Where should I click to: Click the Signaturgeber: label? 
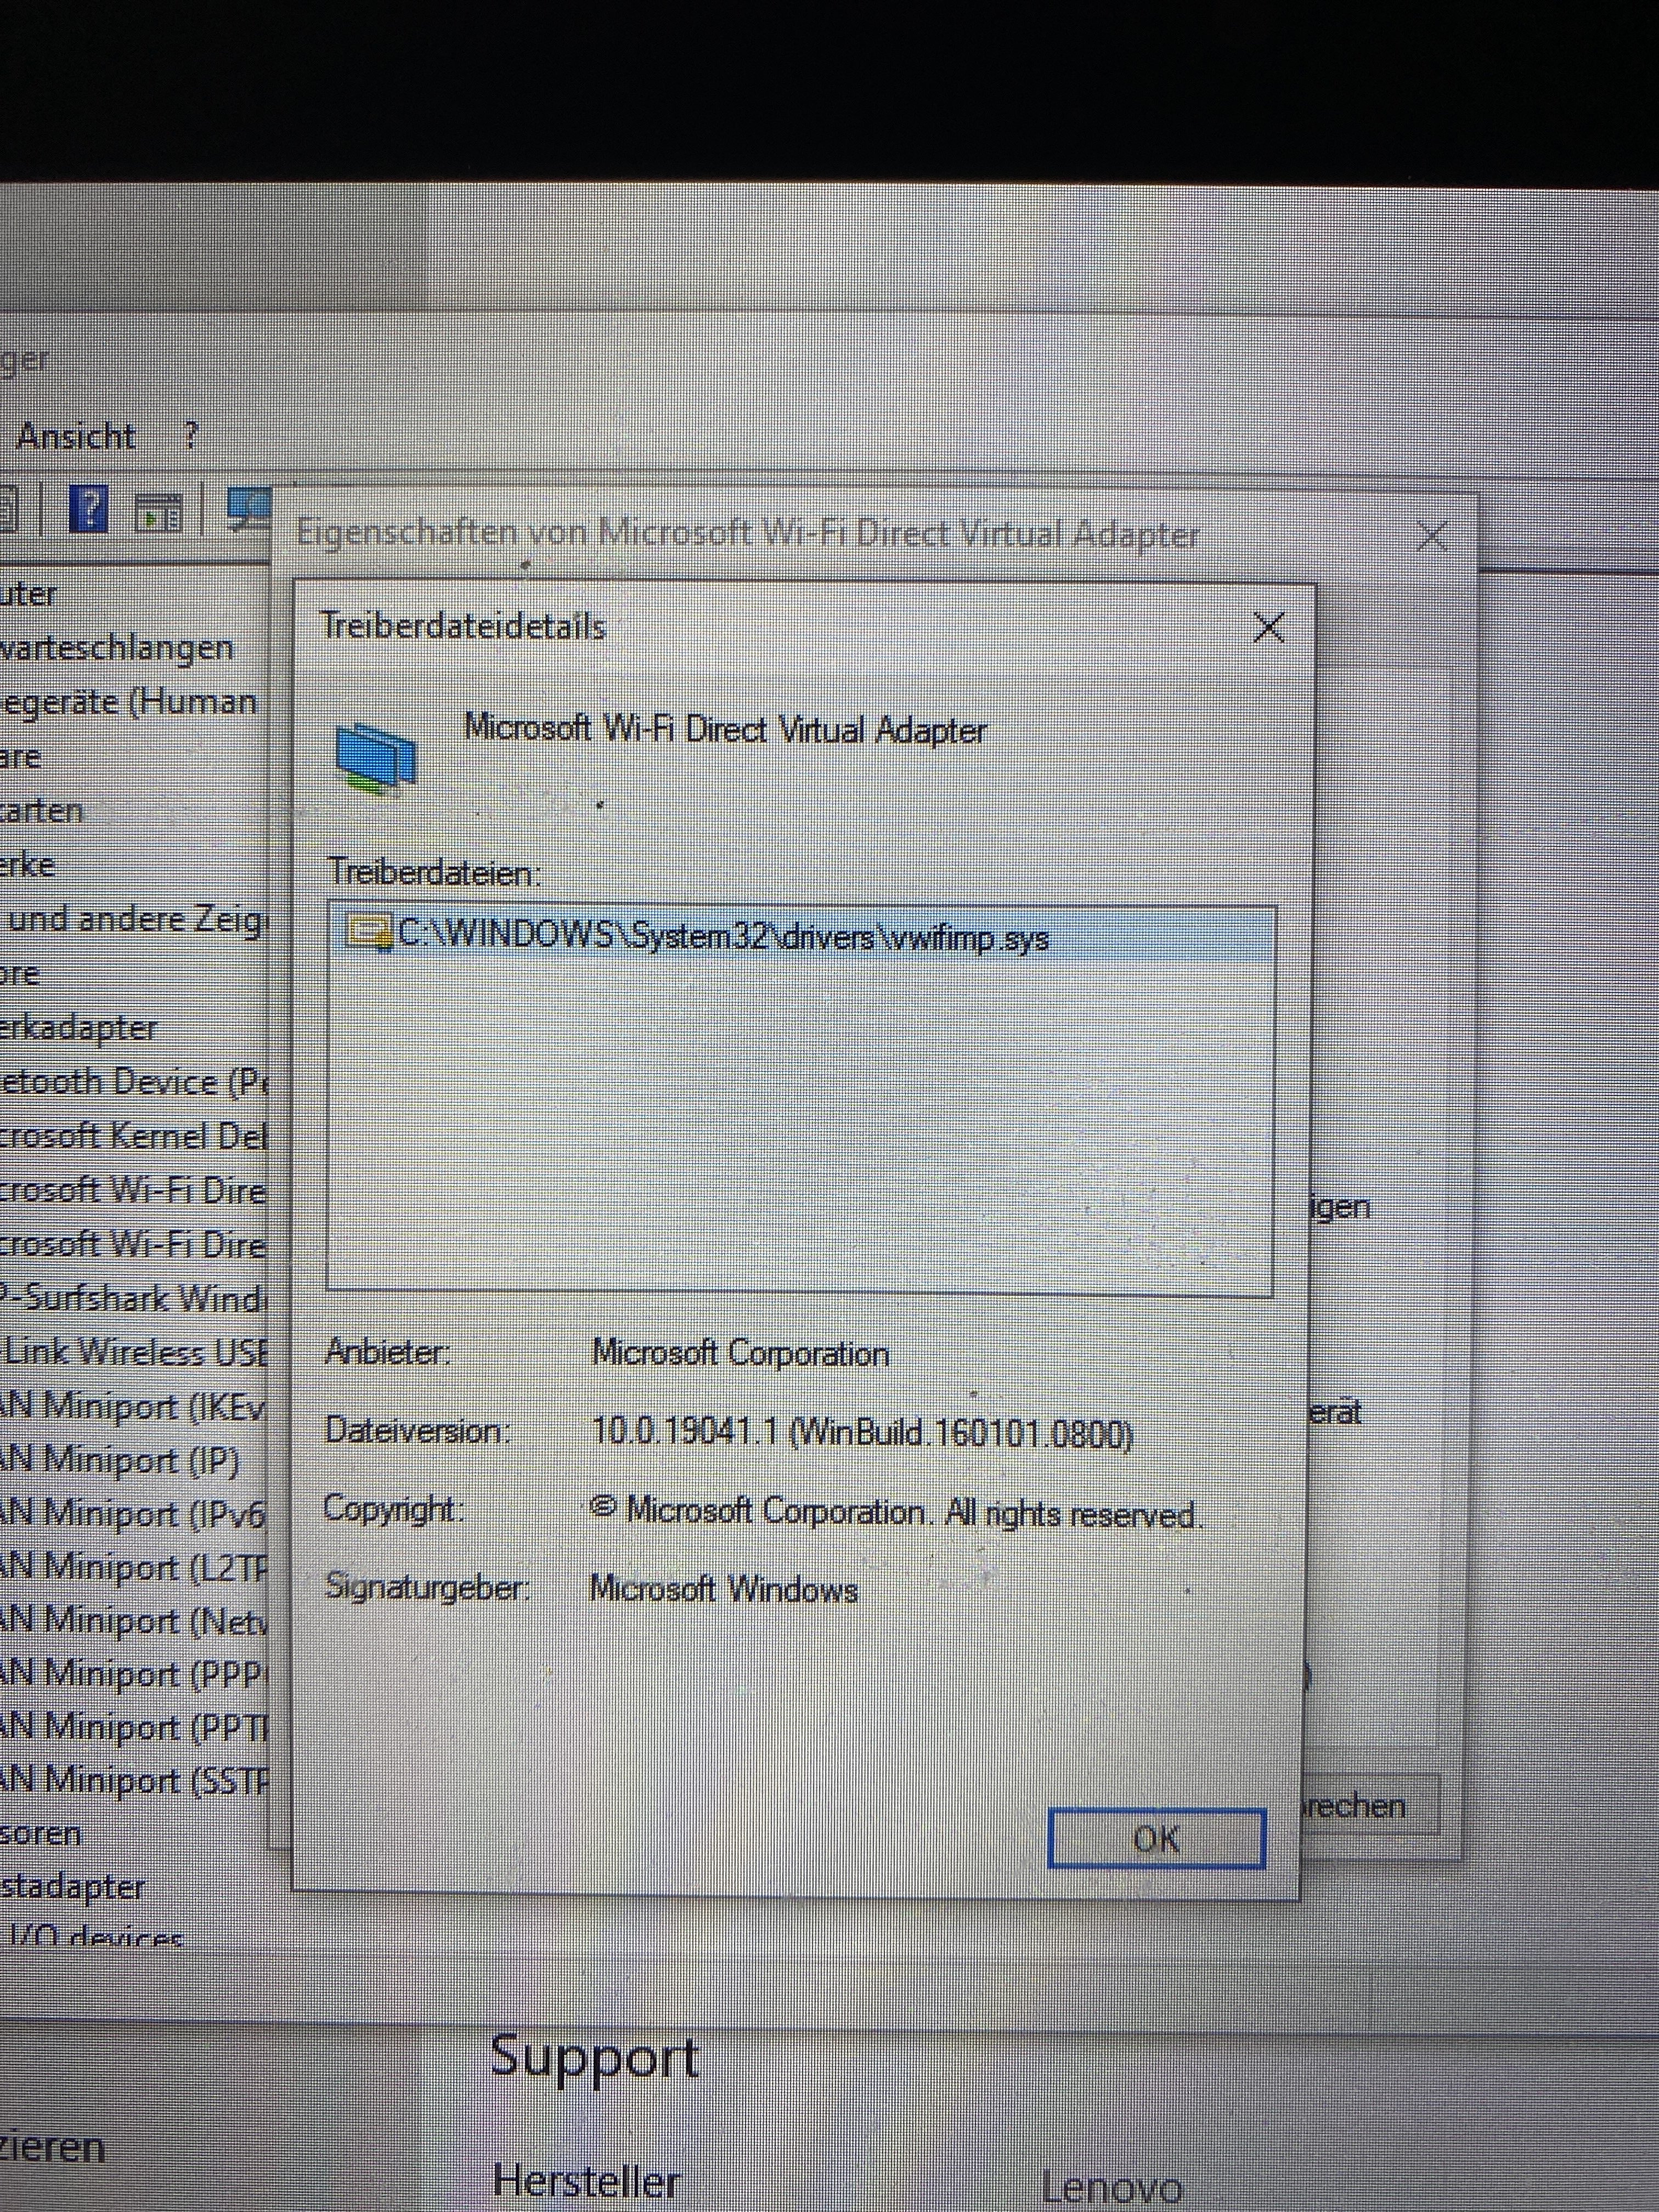click(x=427, y=1587)
